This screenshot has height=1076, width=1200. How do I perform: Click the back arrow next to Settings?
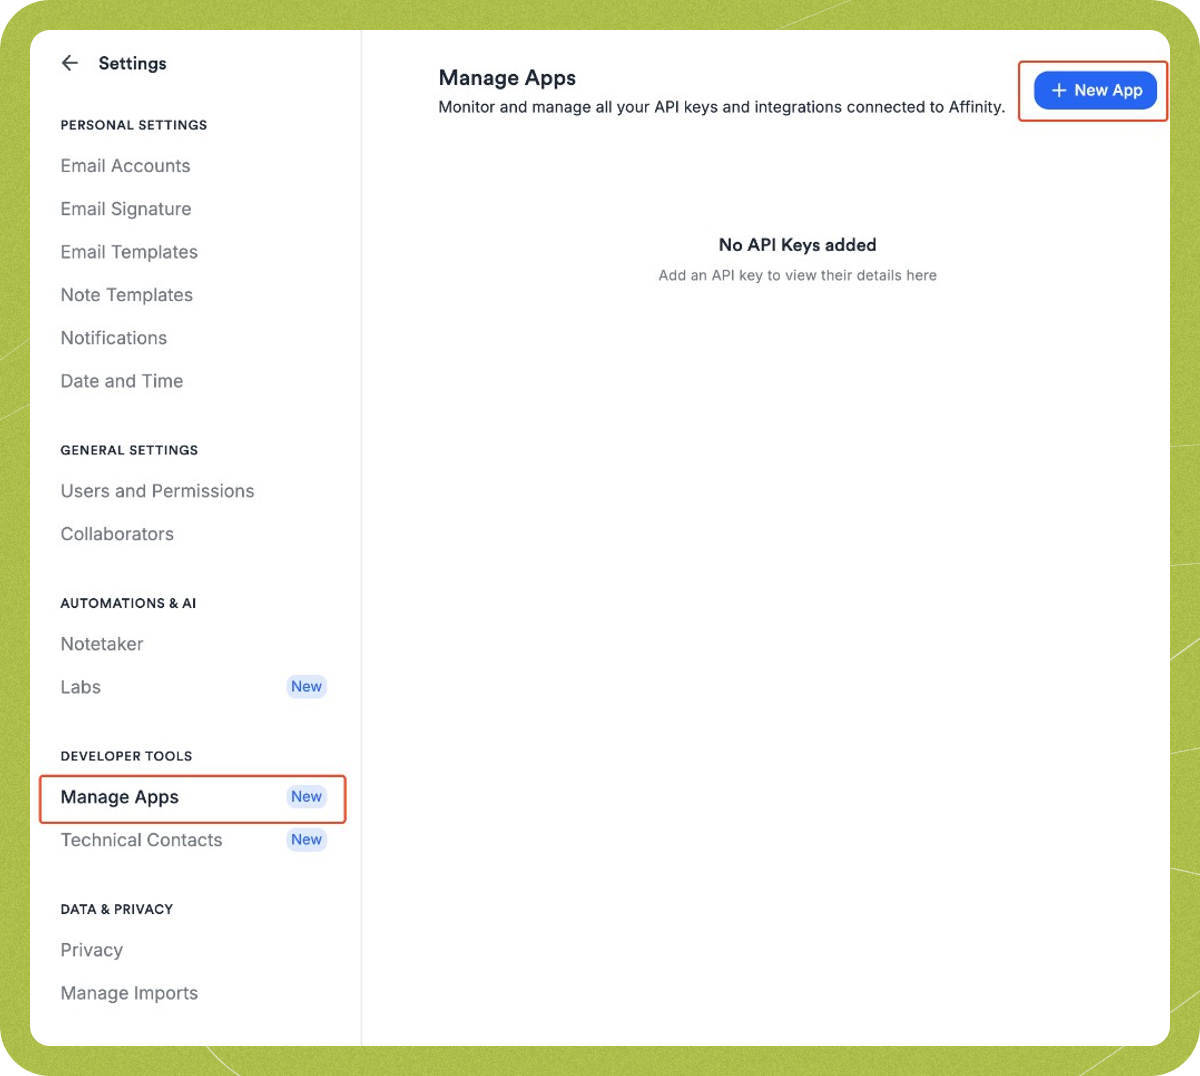[69, 63]
